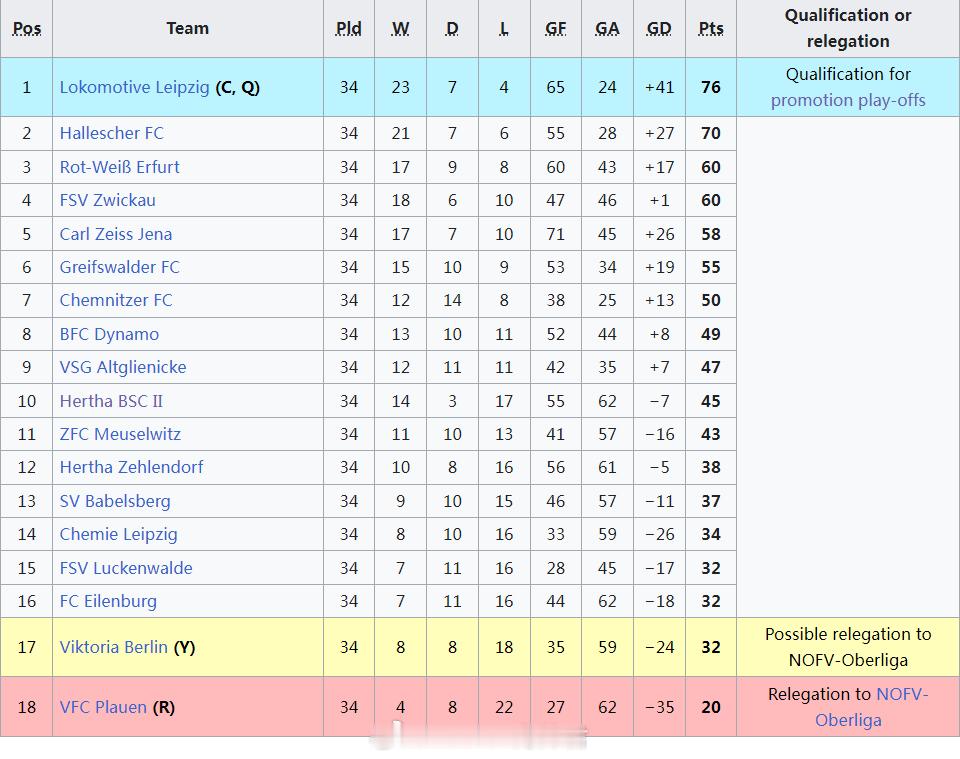Click the Pos column header abbreviation
This screenshot has height=759, width=960.
[x=27, y=29]
